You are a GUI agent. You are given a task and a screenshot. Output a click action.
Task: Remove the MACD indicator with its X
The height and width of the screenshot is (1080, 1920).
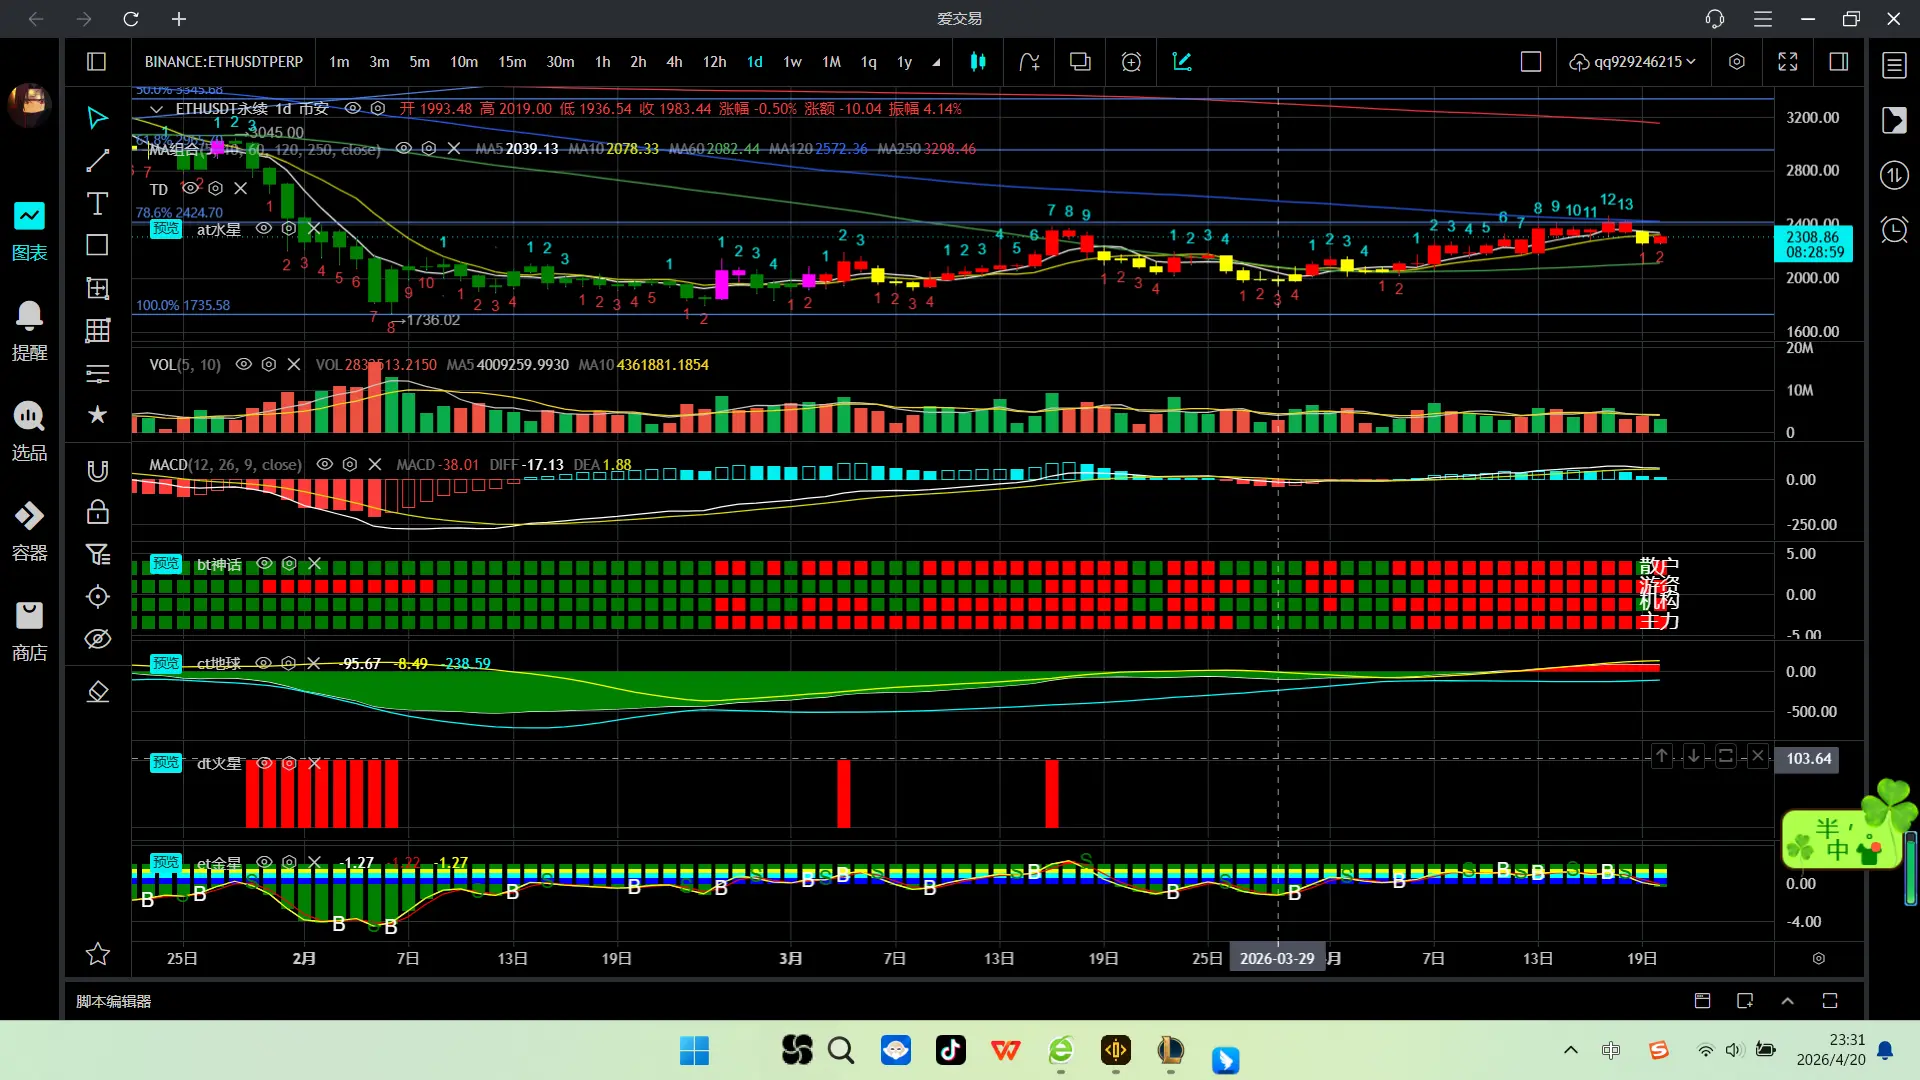(375, 465)
